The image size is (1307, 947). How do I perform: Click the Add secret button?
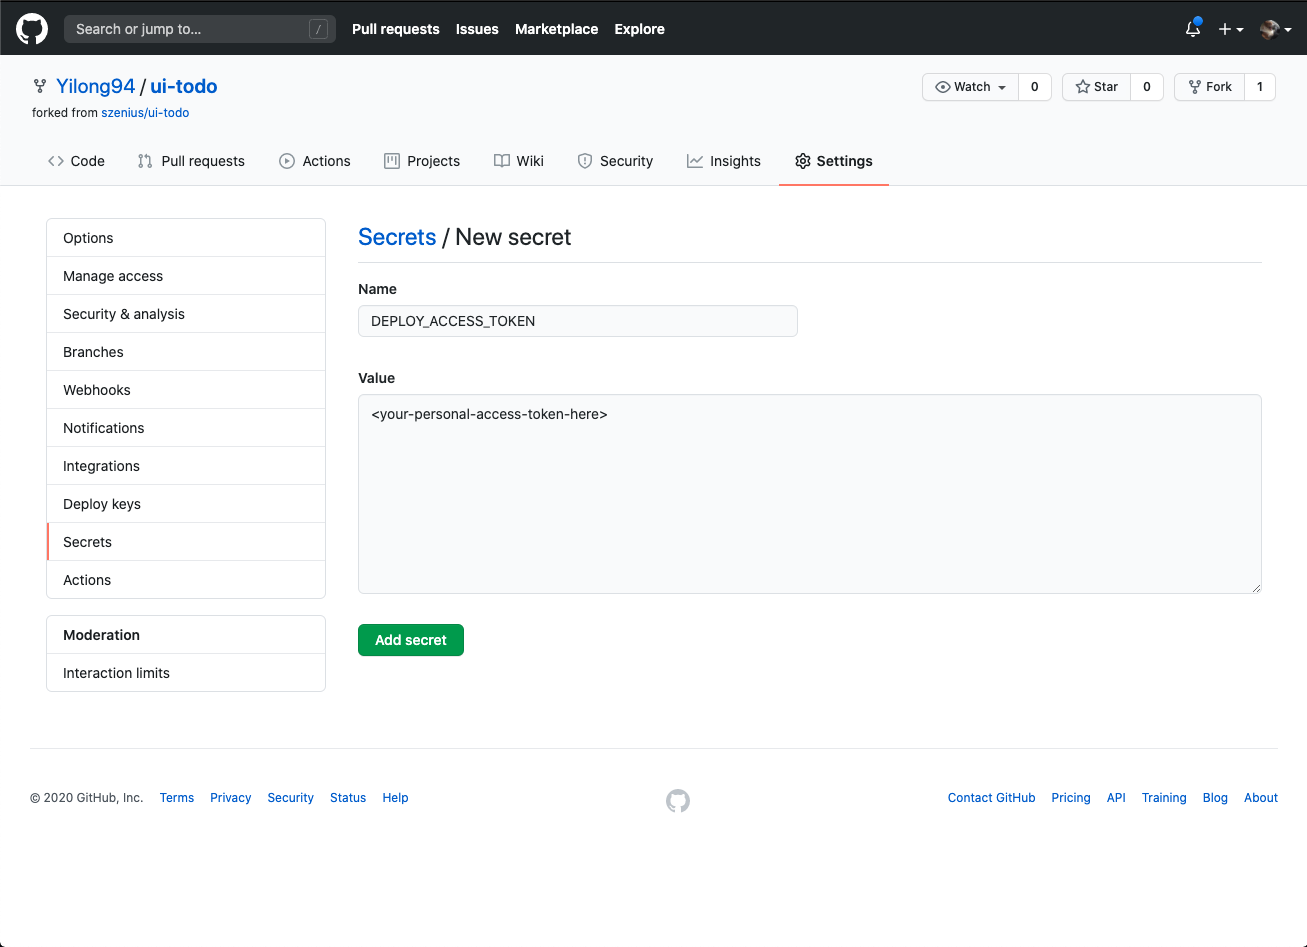coord(411,640)
